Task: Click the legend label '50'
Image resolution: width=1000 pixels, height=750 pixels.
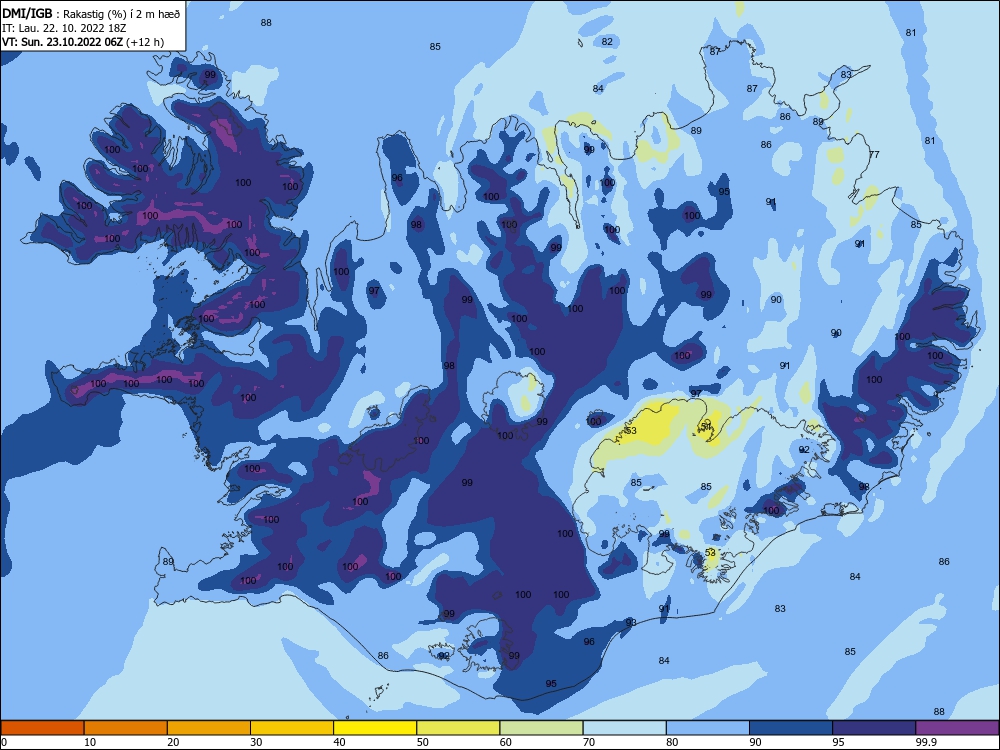Action: coord(423,742)
